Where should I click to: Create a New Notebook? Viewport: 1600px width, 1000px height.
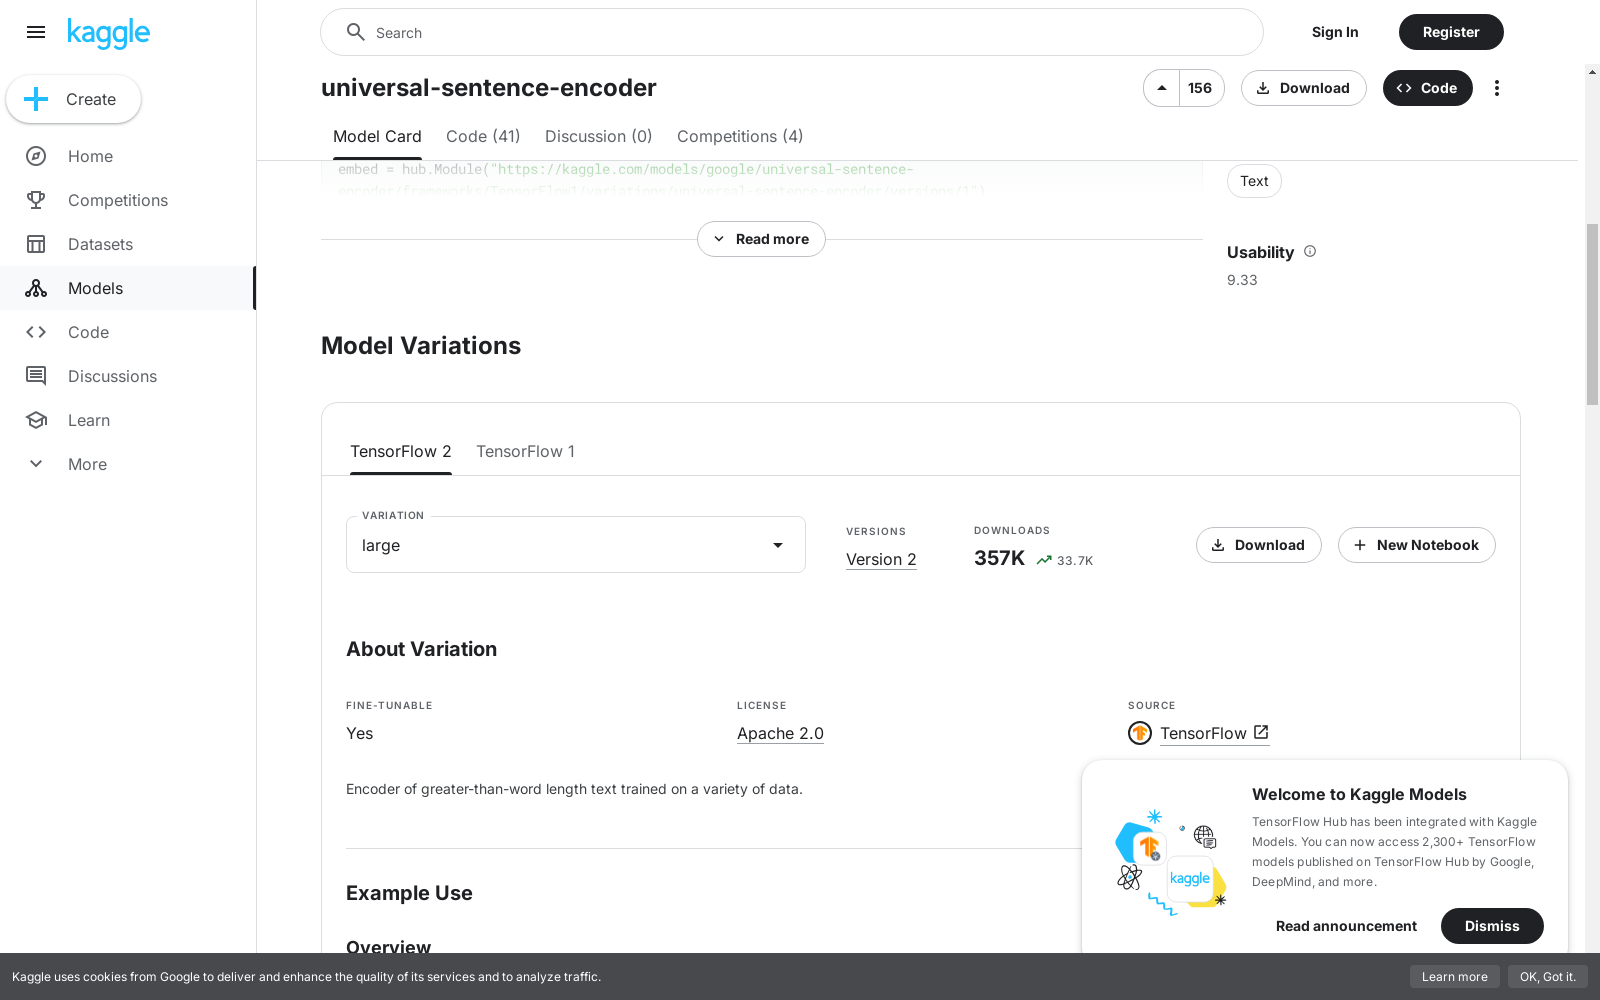point(1417,545)
